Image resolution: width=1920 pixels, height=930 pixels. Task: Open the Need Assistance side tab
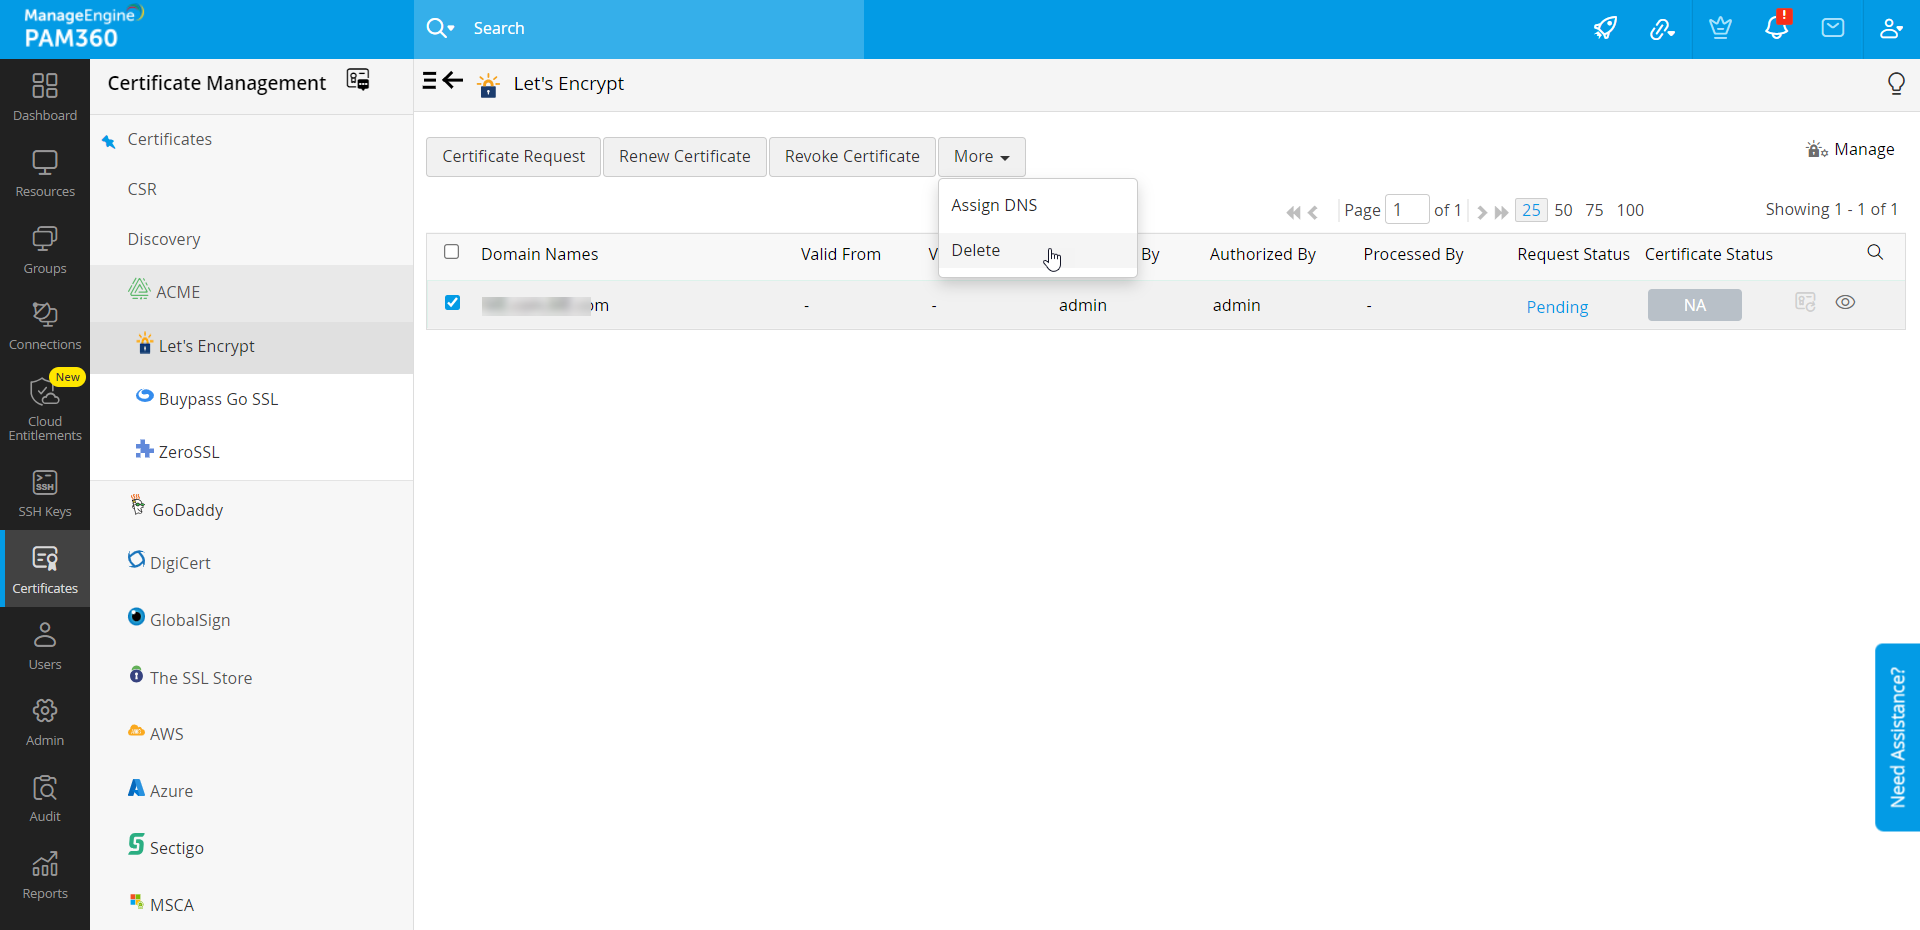click(1897, 737)
